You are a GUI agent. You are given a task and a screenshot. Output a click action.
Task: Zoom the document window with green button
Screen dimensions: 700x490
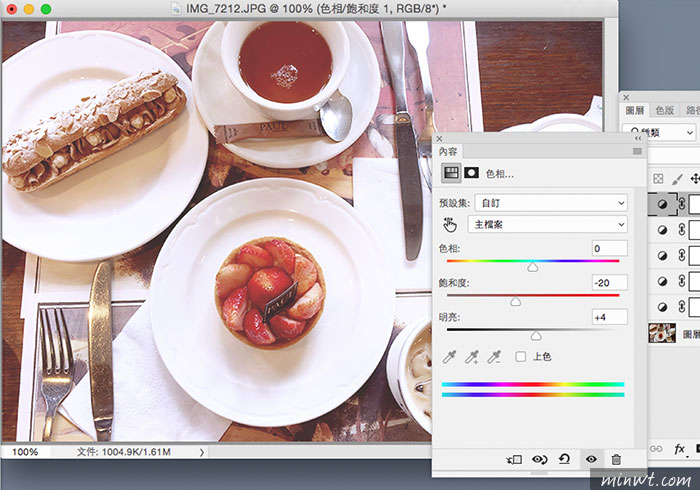[x=46, y=9]
